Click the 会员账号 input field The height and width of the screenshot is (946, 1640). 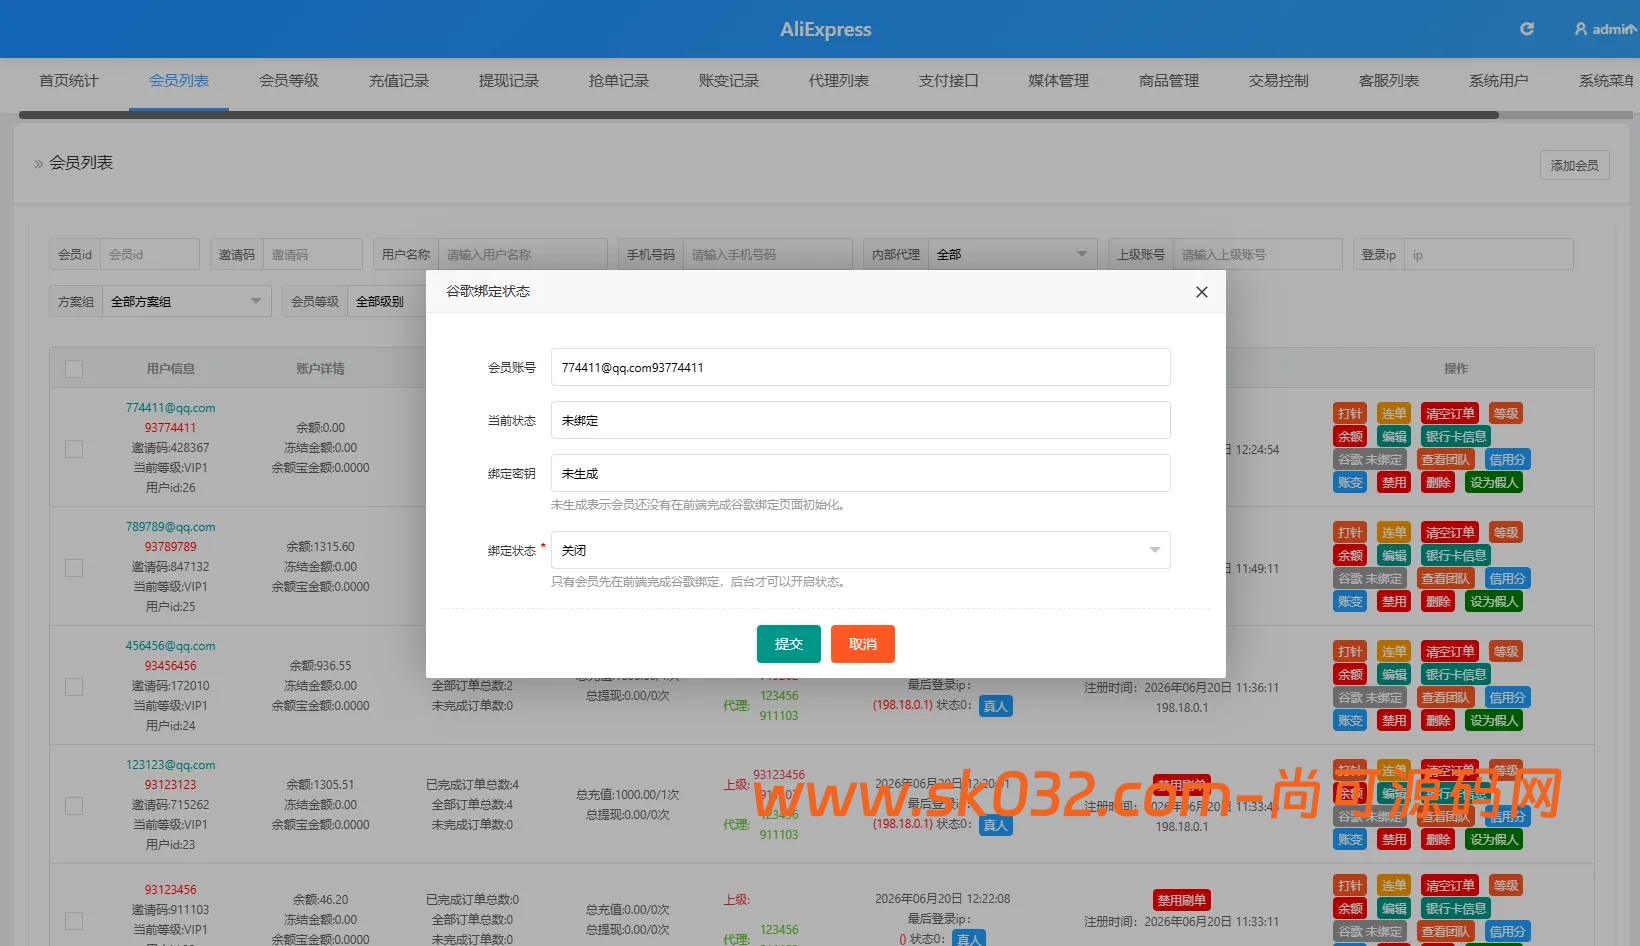861,367
